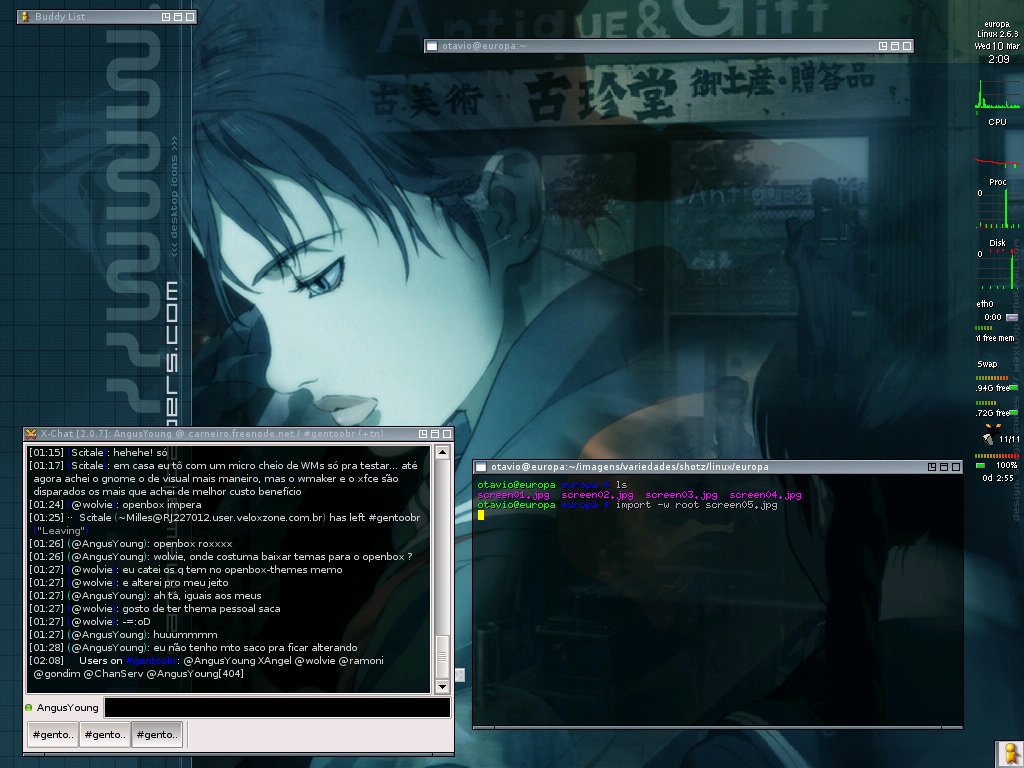Click the otavio@europa:~ terminal title bar icon
The height and width of the screenshot is (768, 1024).
(432, 46)
